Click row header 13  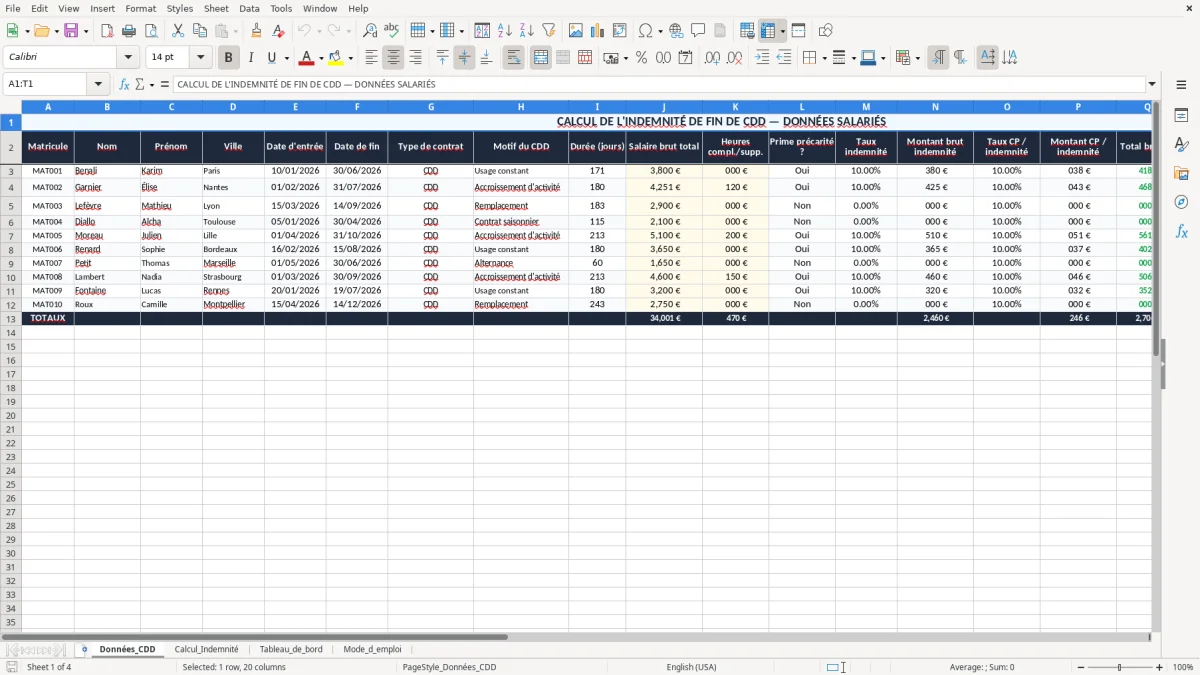11,318
